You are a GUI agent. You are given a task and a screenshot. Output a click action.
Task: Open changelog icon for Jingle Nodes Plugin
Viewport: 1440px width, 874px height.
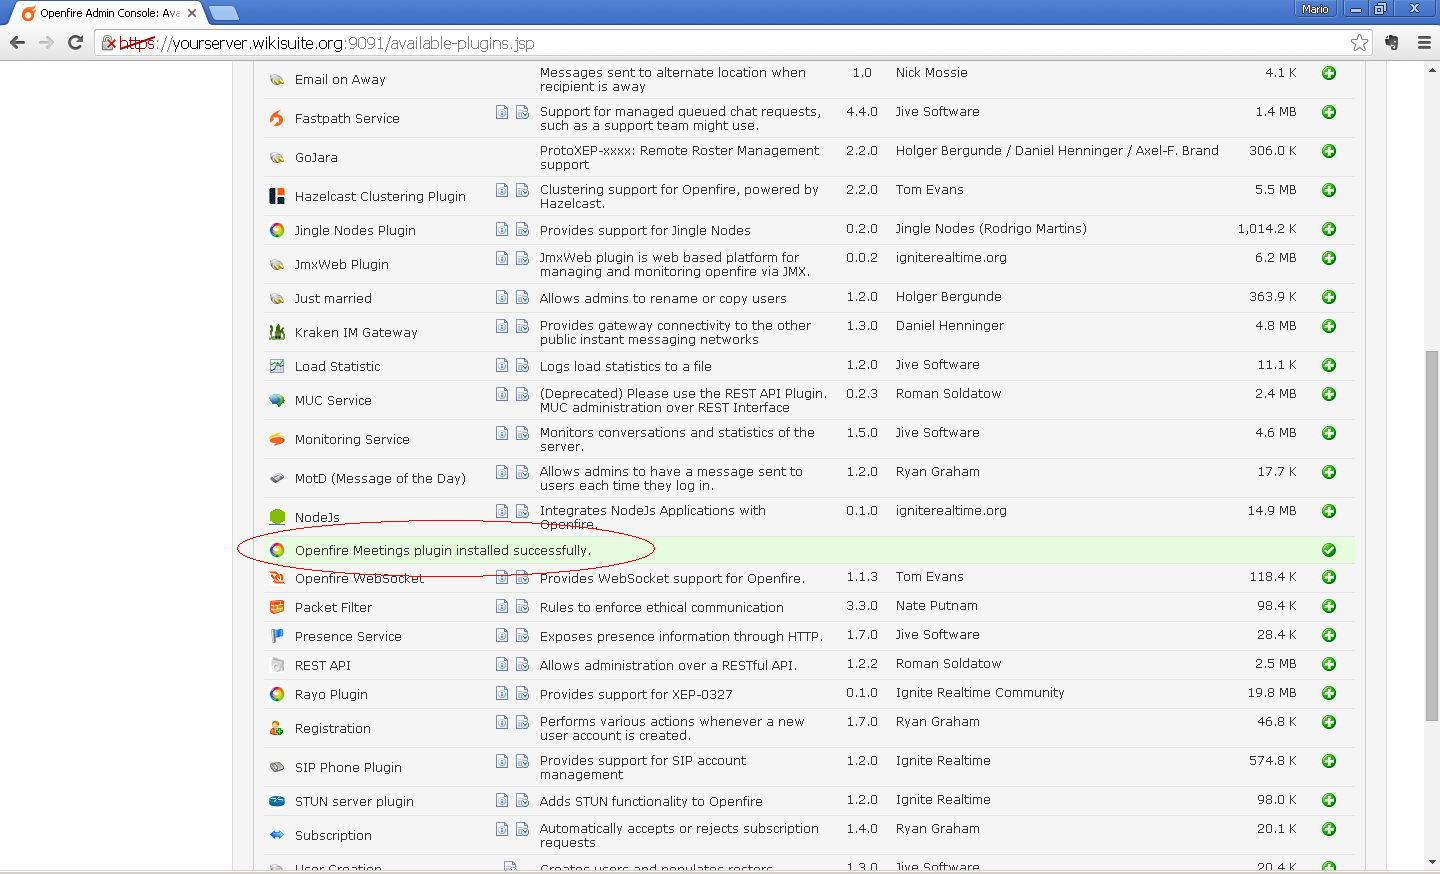tap(522, 229)
